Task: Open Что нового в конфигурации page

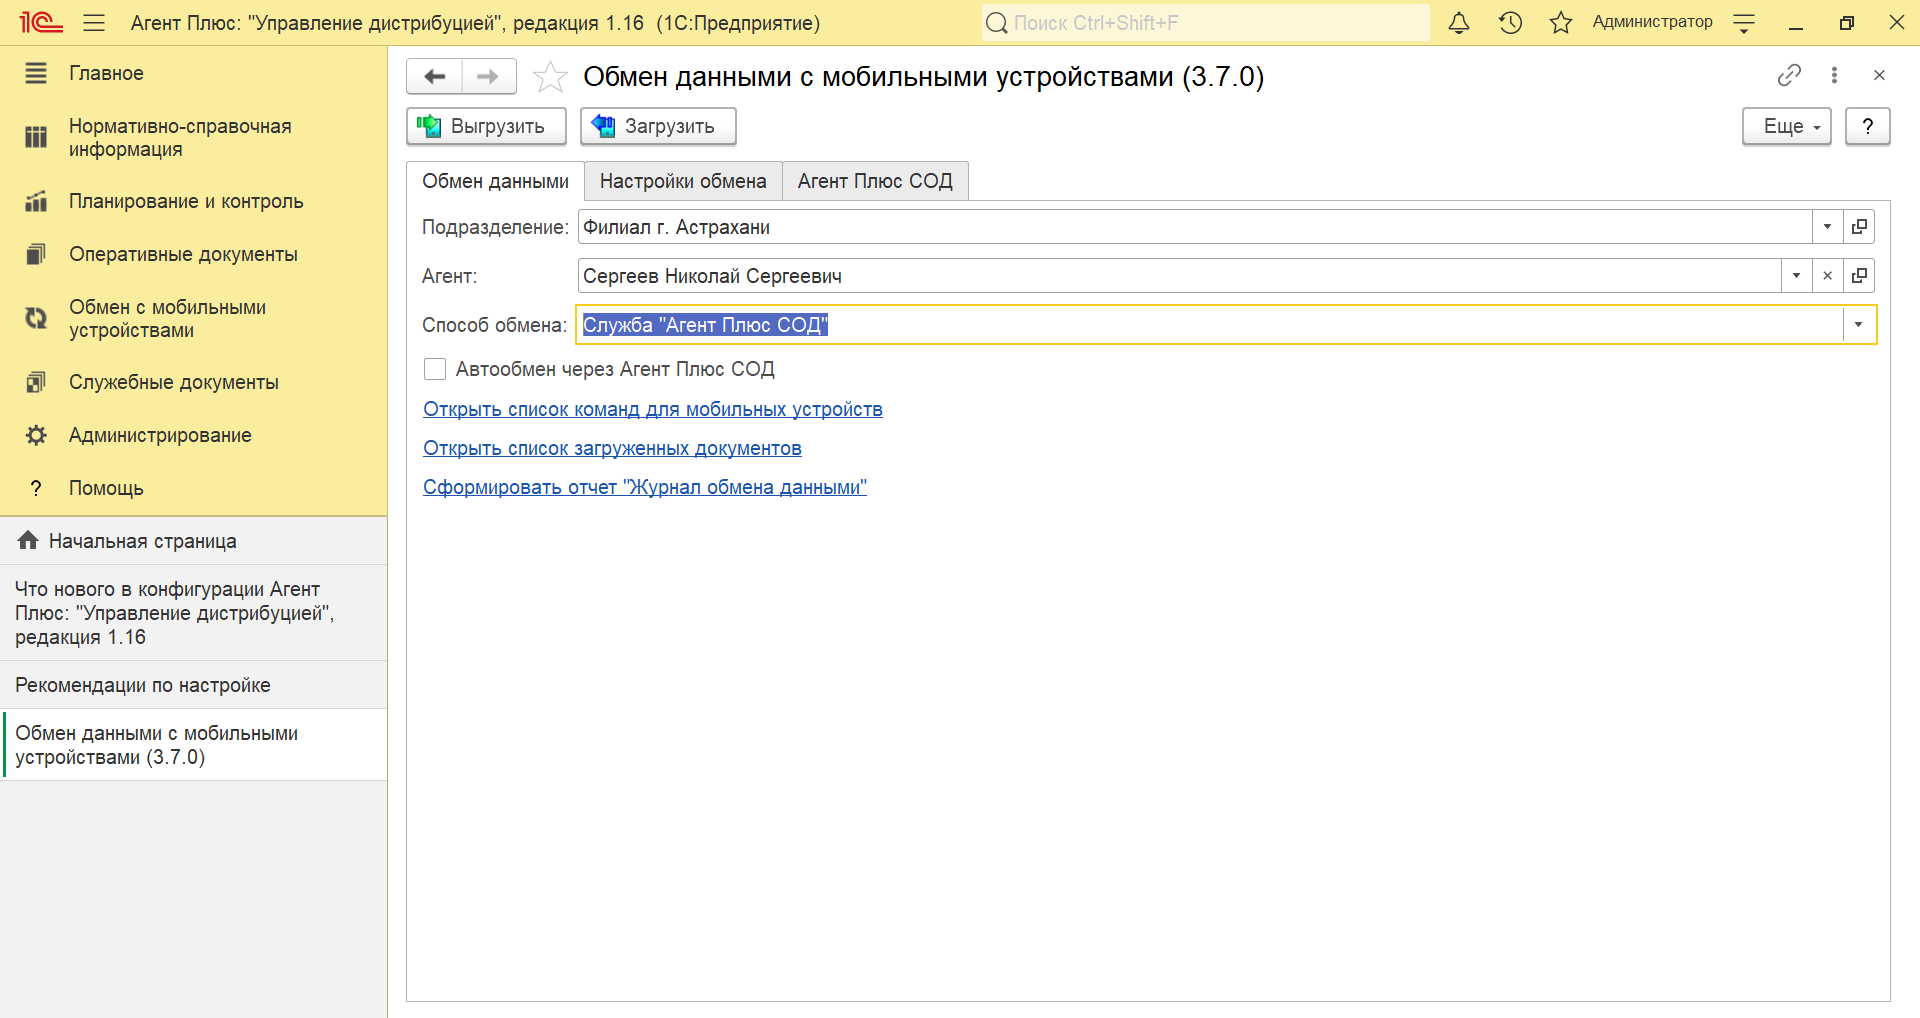Action: pyautogui.click(x=193, y=613)
